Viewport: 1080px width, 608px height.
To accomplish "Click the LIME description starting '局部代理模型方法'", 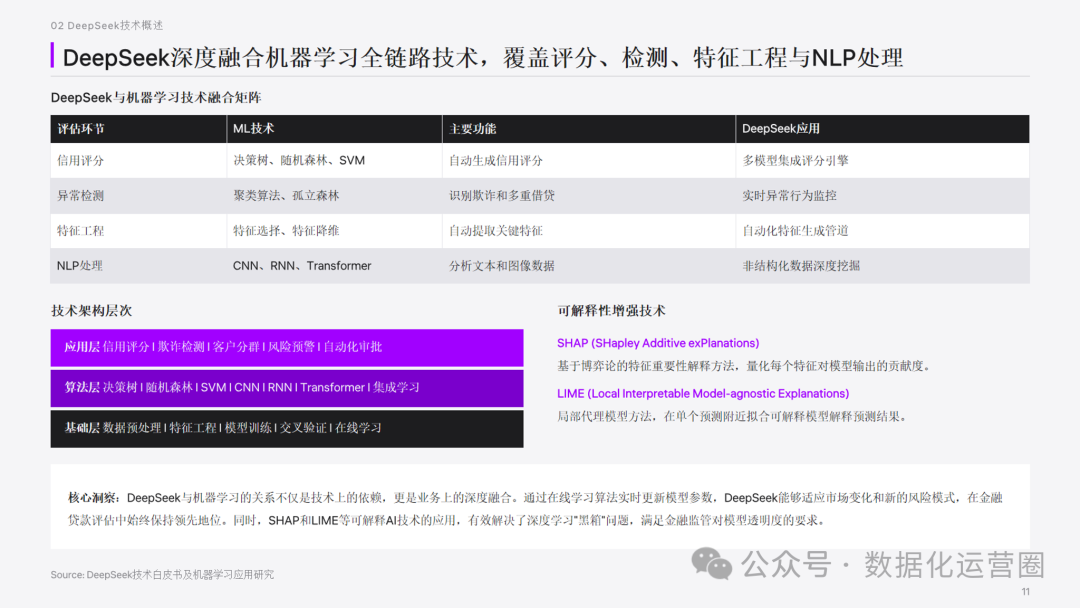I will (x=734, y=417).
